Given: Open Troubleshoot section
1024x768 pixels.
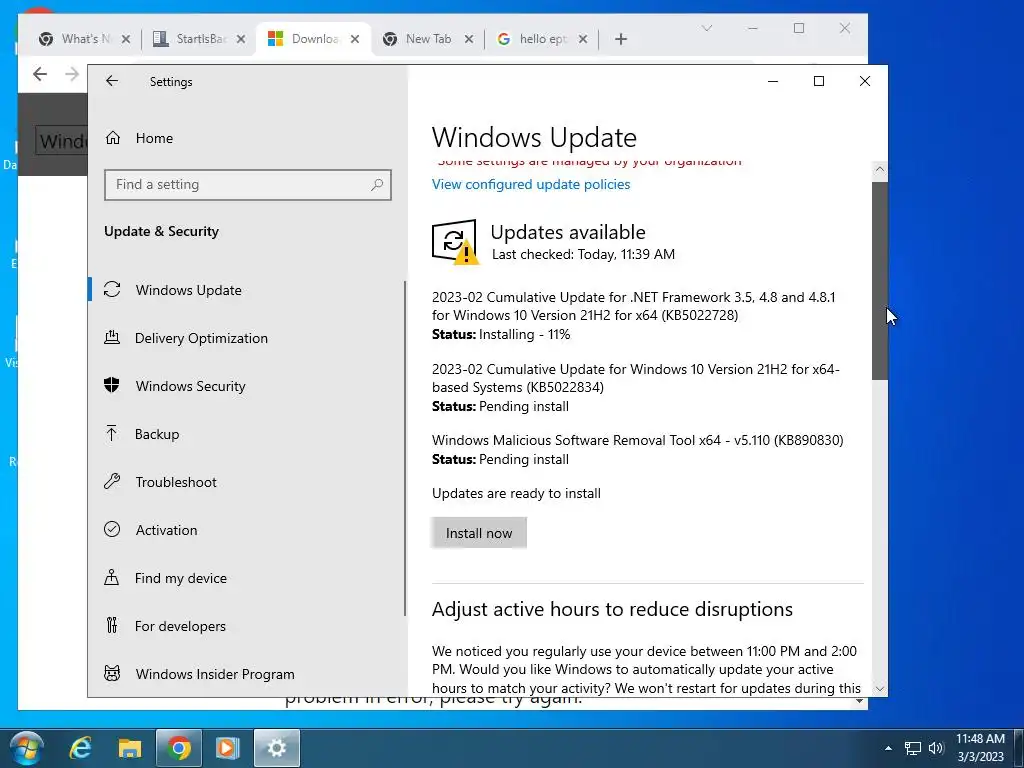Looking at the screenshot, I should click(x=176, y=482).
